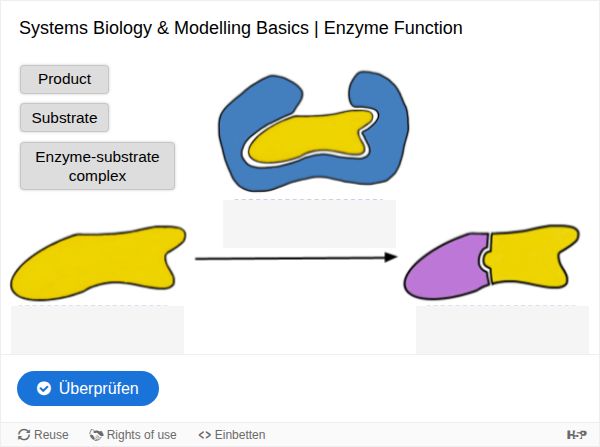Screen dimensions: 600x447
Task: Click the blue enzyme complex image
Action: [x=313, y=131]
